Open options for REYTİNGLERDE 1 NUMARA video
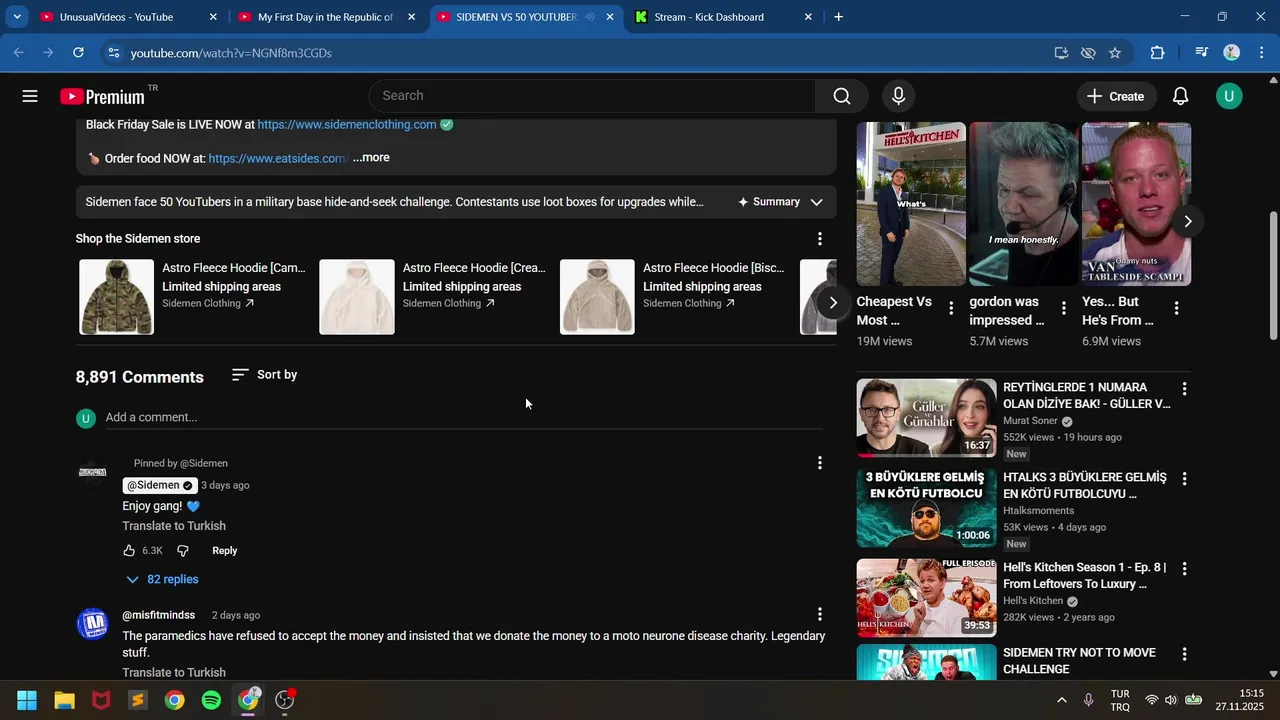This screenshot has height=720, width=1280. 1185,389
